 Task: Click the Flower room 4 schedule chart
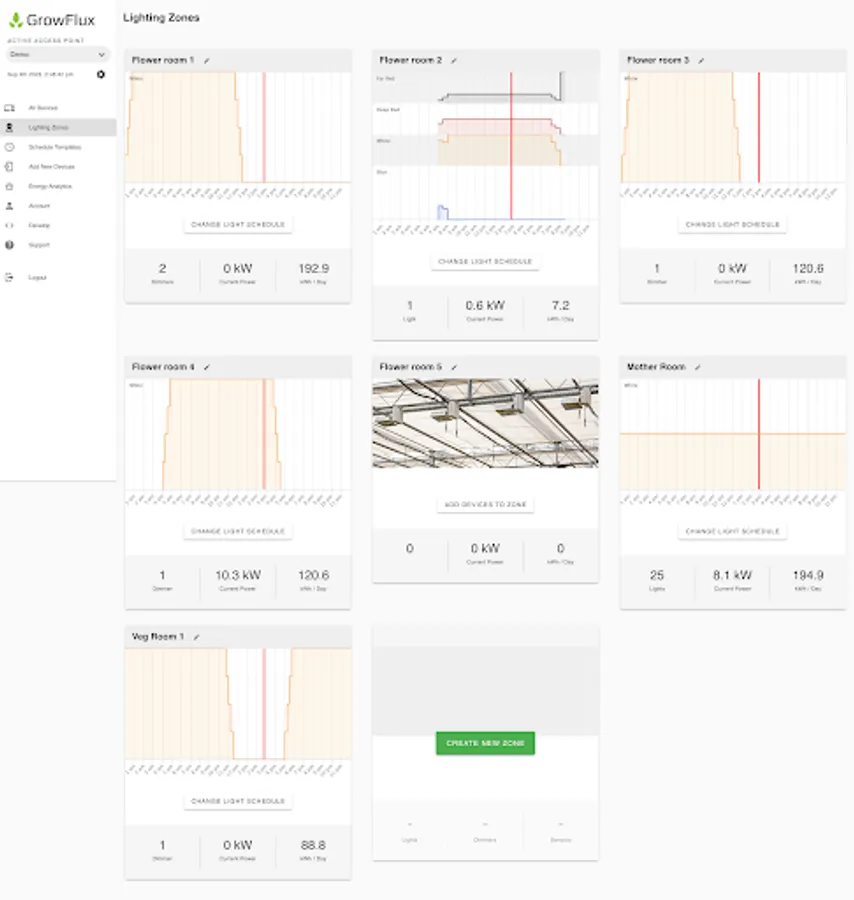click(x=238, y=434)
